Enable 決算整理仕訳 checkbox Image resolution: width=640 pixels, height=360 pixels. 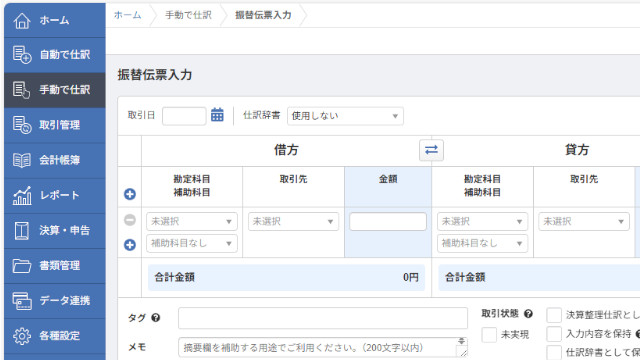[554, 315]
